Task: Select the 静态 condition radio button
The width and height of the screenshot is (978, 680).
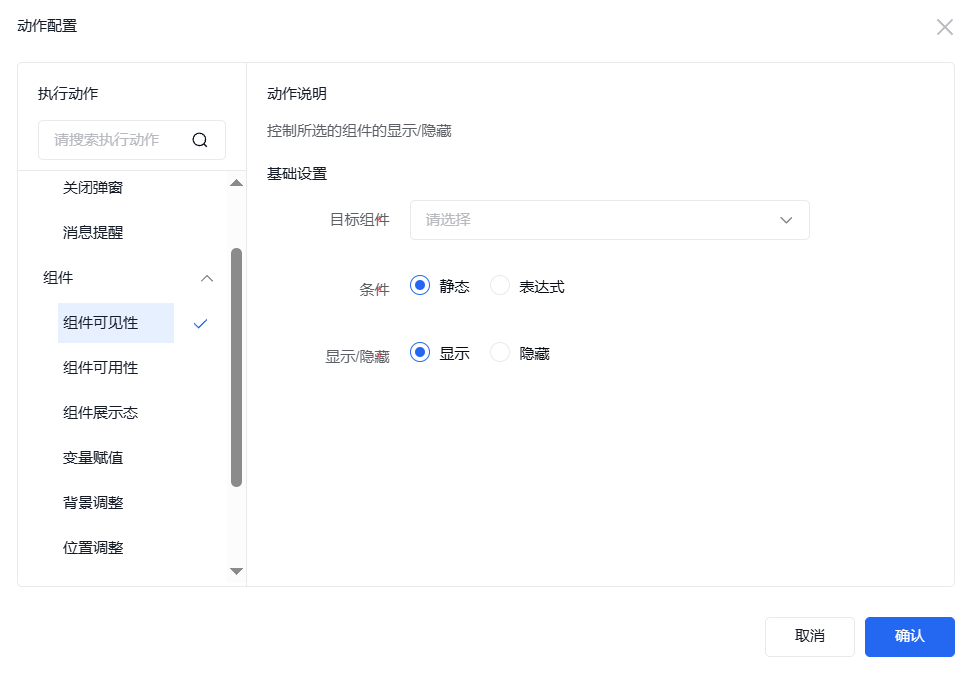Action: point(420,286)
